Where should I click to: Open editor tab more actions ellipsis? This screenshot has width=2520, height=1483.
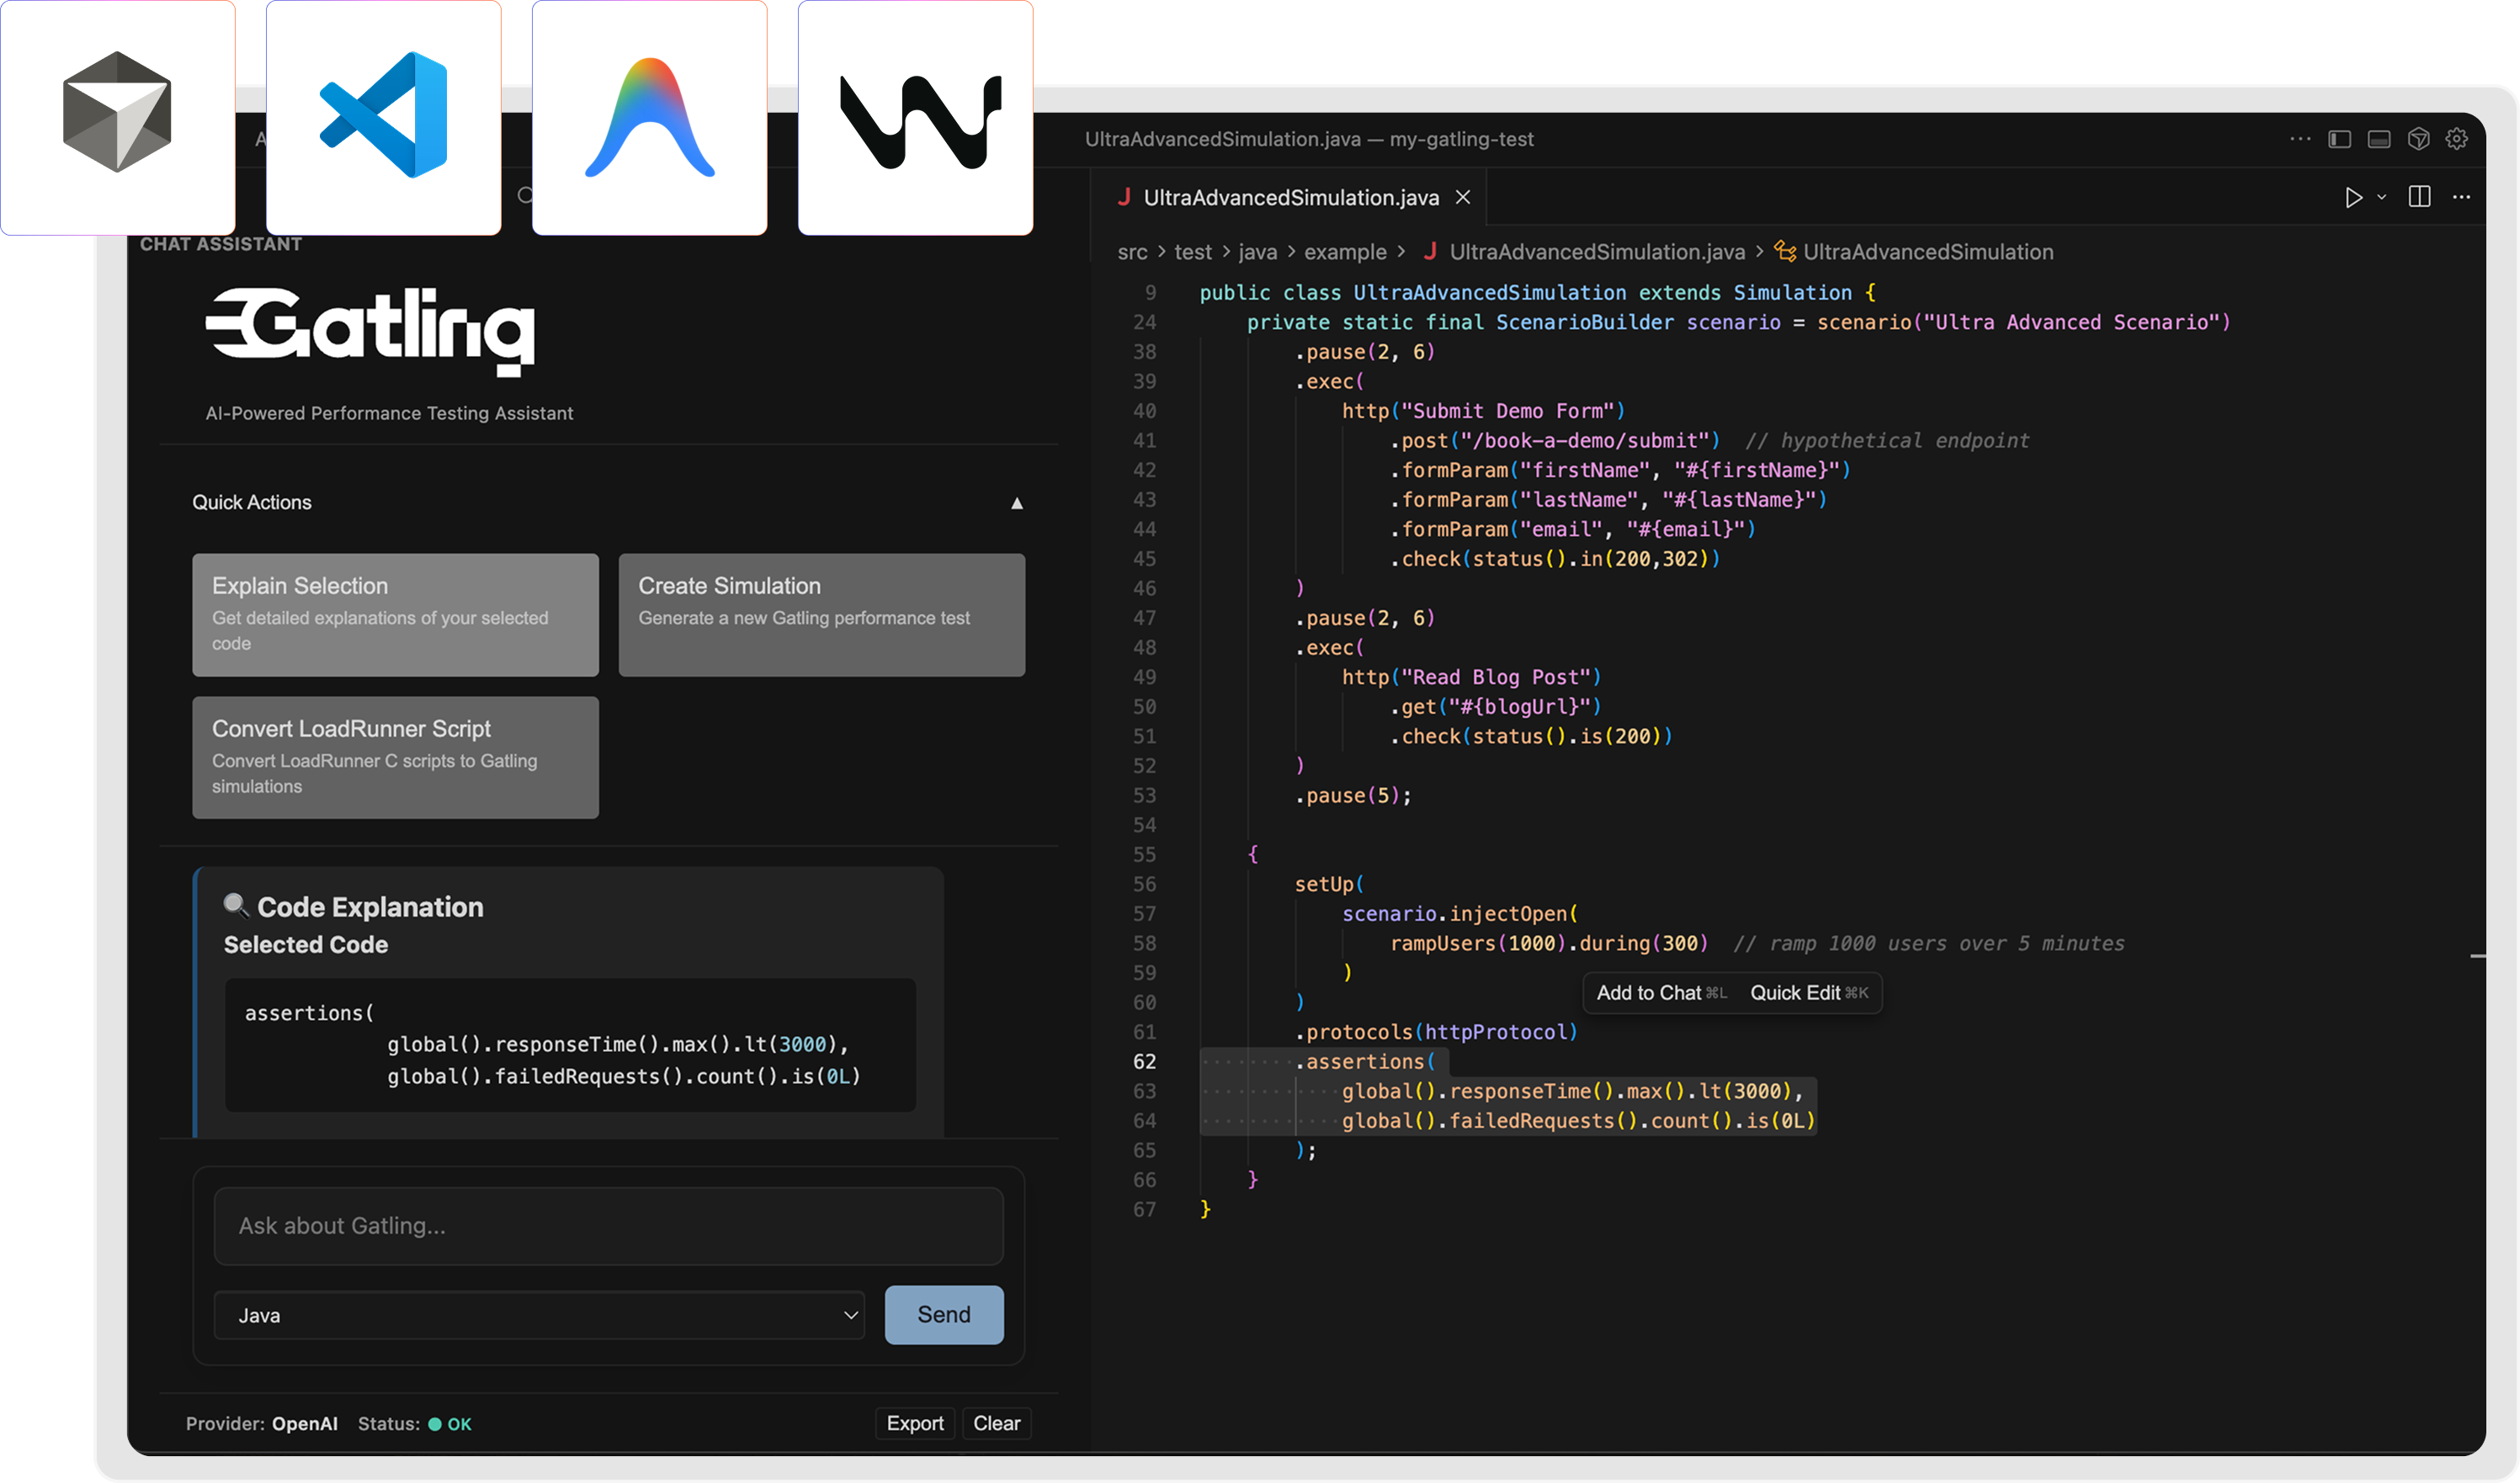2461,197
